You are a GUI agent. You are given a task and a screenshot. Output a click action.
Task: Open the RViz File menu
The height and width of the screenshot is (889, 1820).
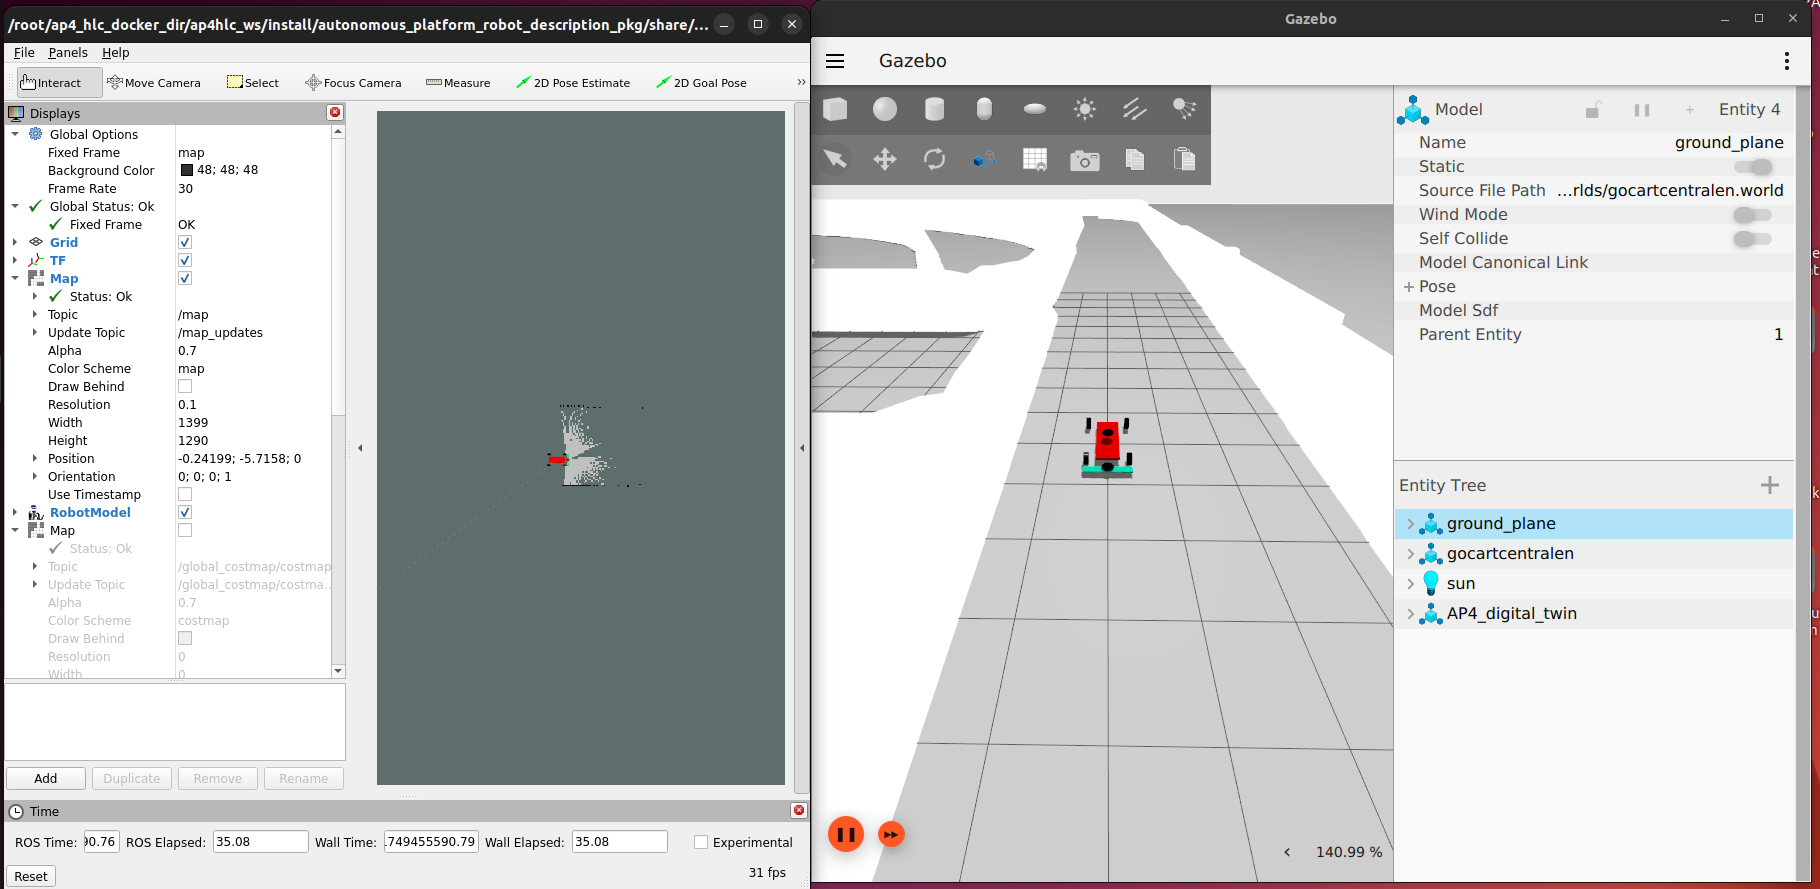pos(24,53)
